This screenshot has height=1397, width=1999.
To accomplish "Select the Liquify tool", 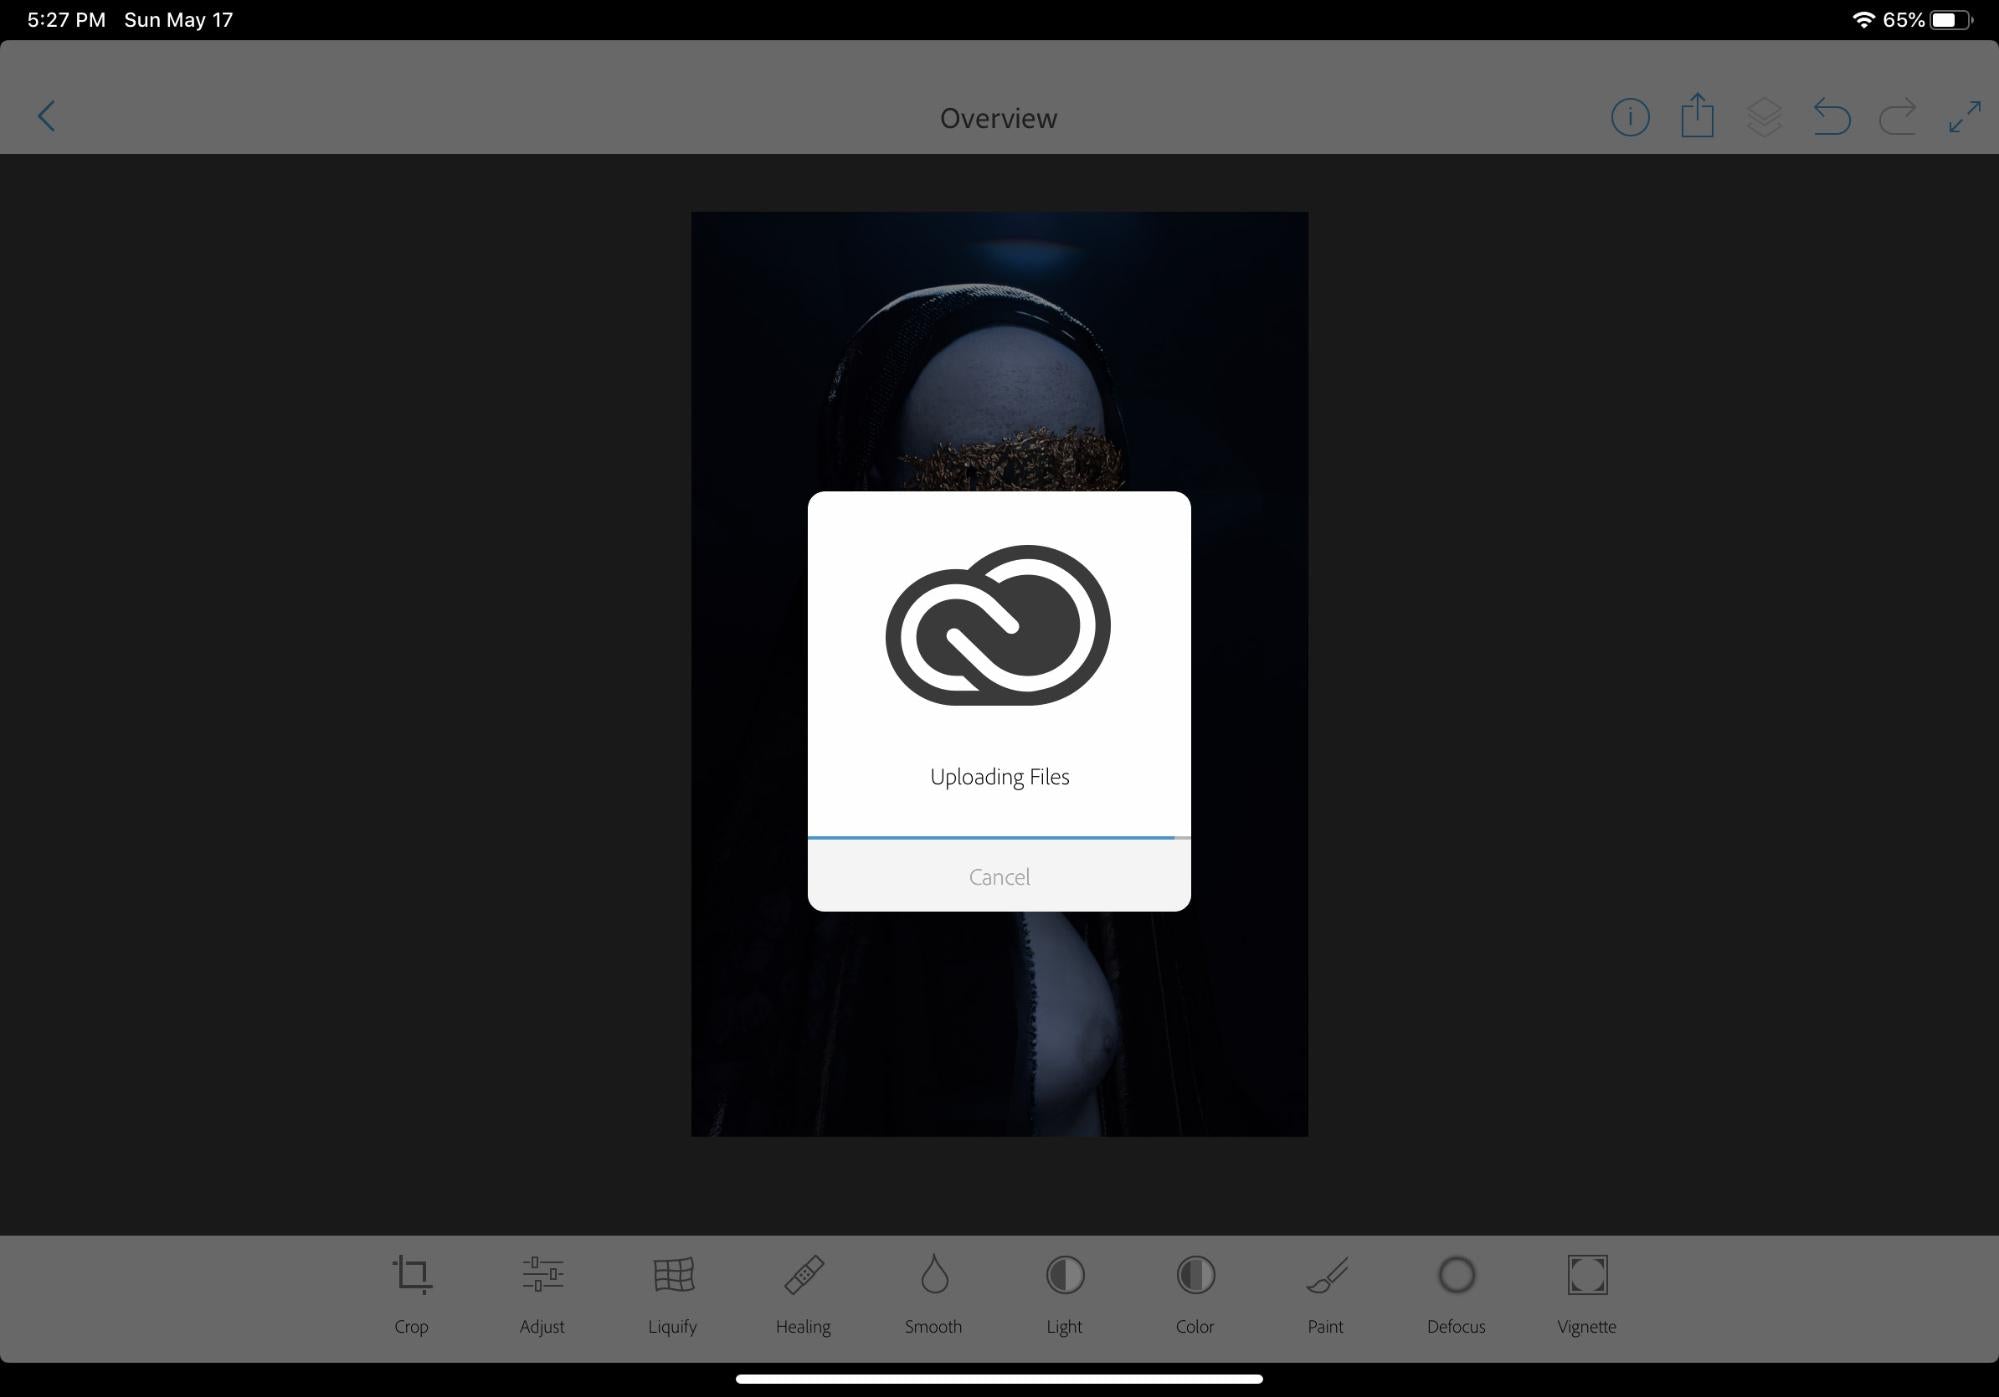I will (672, 1296).
